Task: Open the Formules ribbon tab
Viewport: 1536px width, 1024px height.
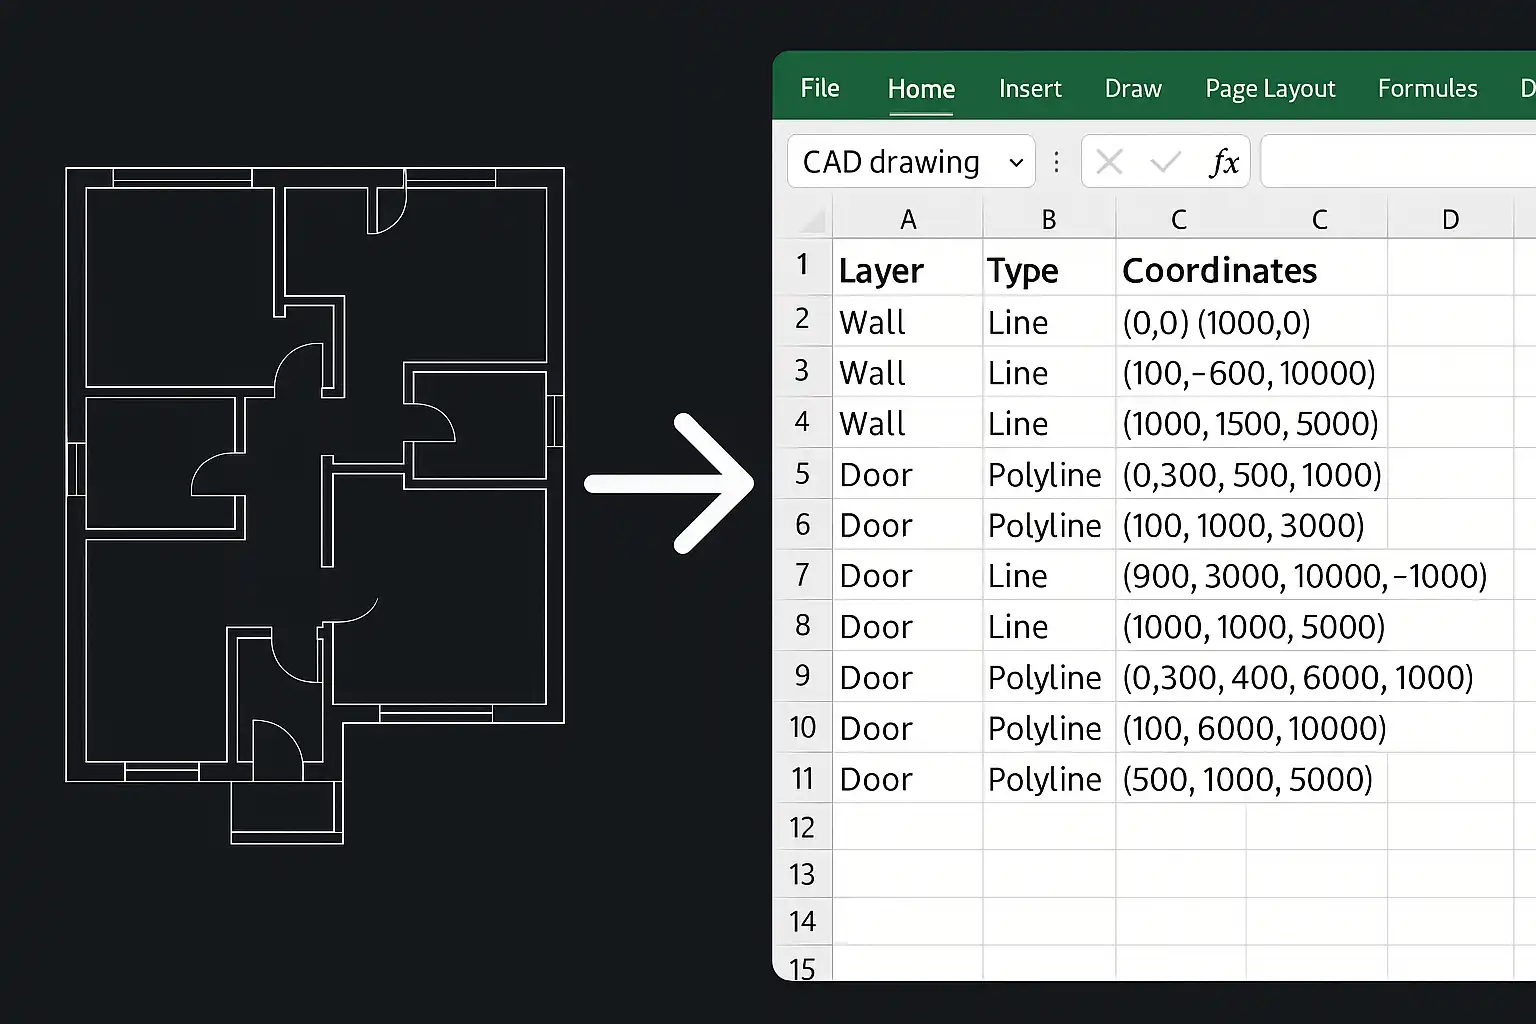Action: pos(1427,88)
